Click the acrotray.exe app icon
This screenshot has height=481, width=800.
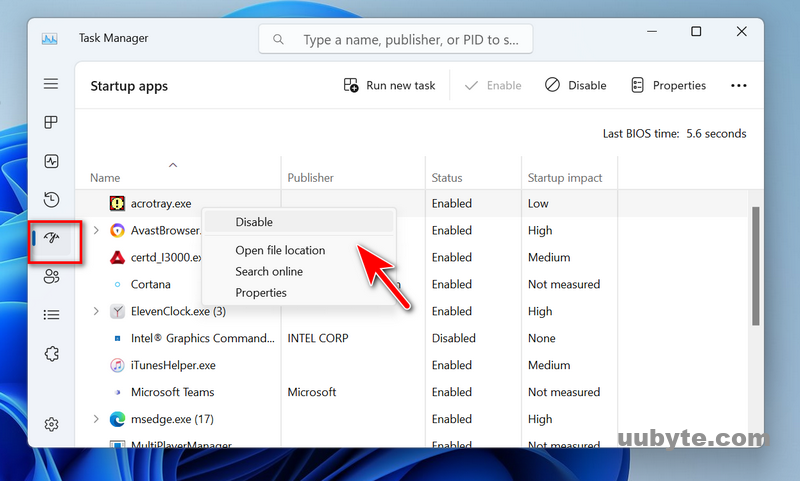click(x=117, y=204)
